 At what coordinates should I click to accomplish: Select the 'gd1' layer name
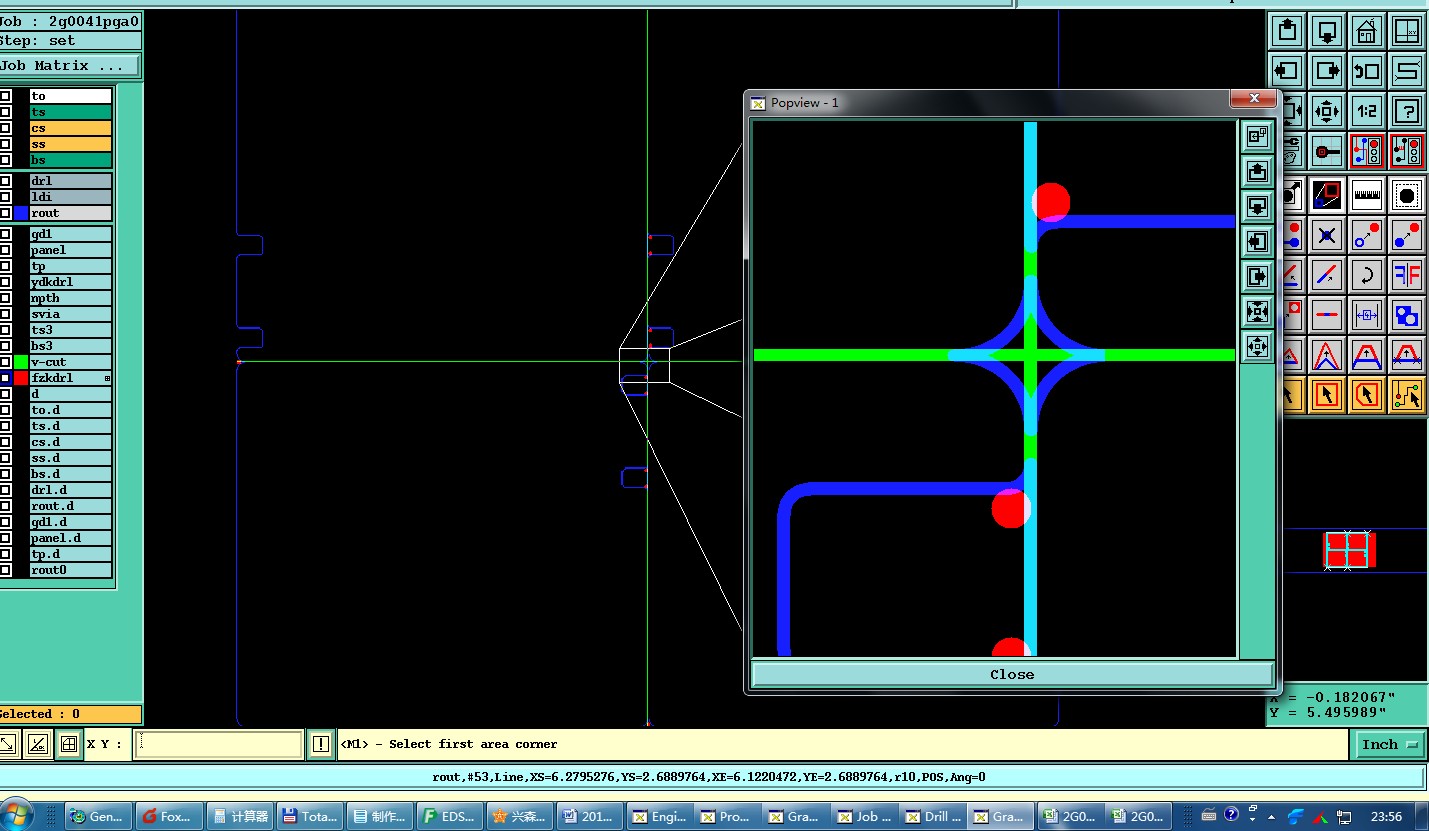[70, 234]
